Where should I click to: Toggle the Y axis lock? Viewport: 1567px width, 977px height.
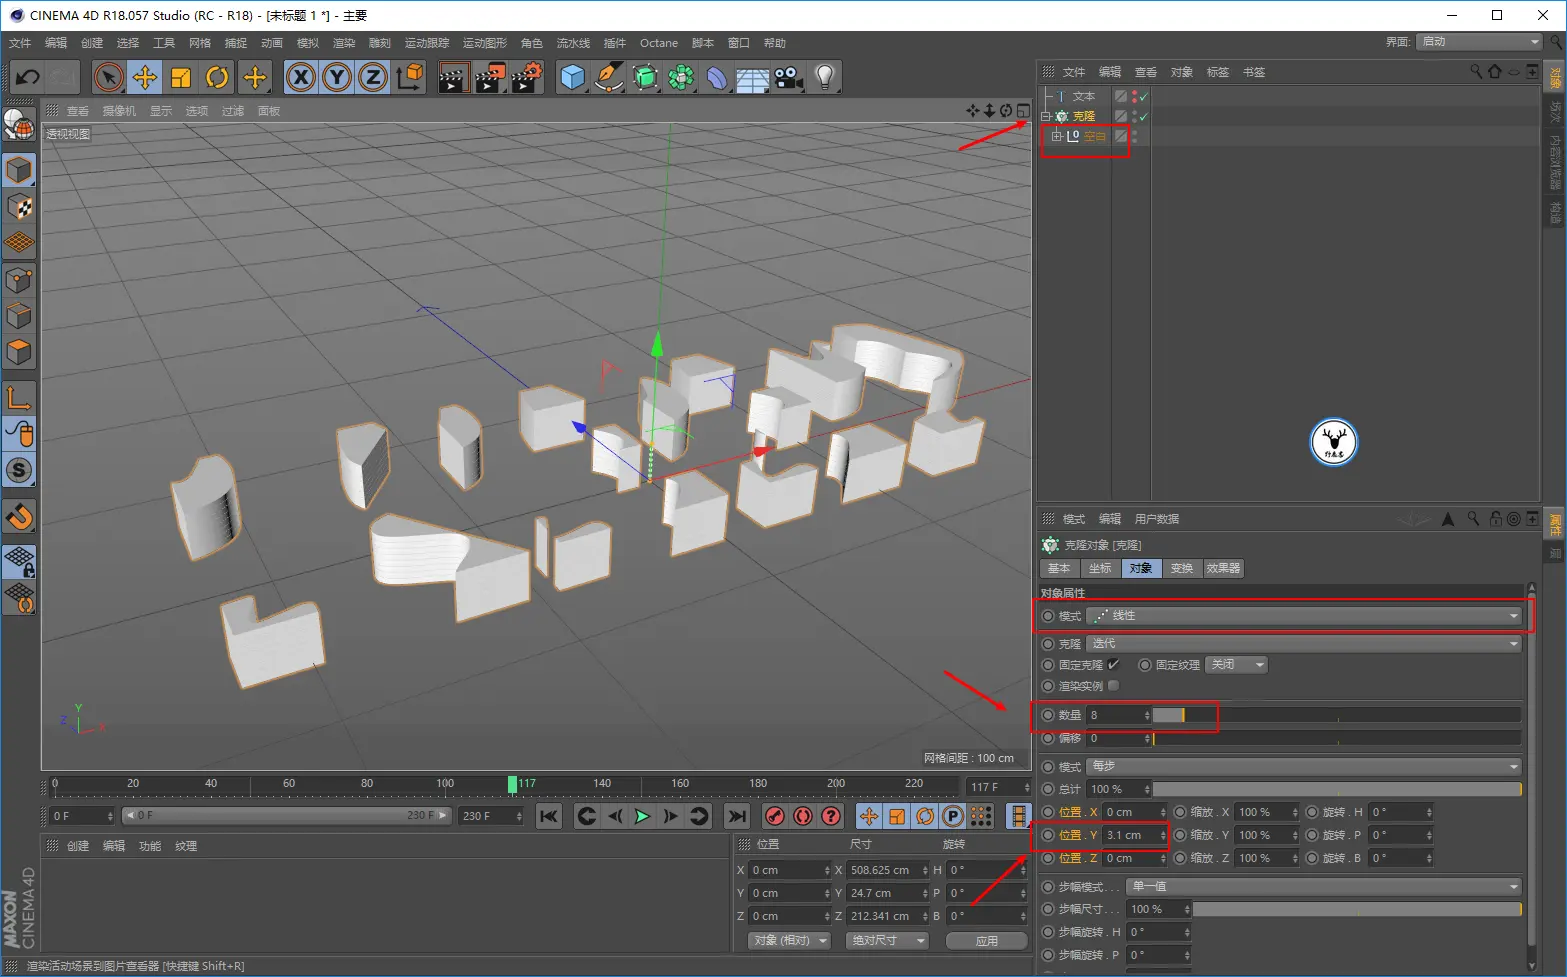(x=337, y=77)
